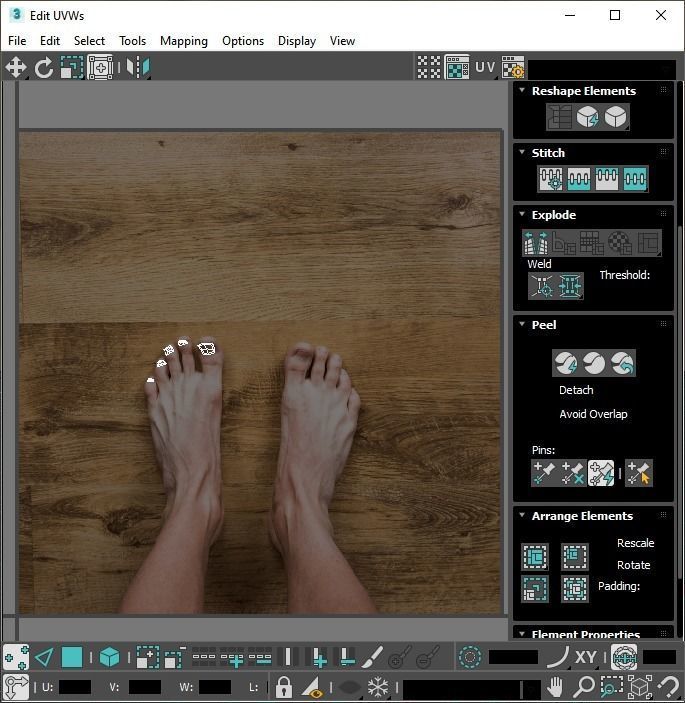Click the Grow selection icon
Screen dimensions: 685x703
click(147, 658)
